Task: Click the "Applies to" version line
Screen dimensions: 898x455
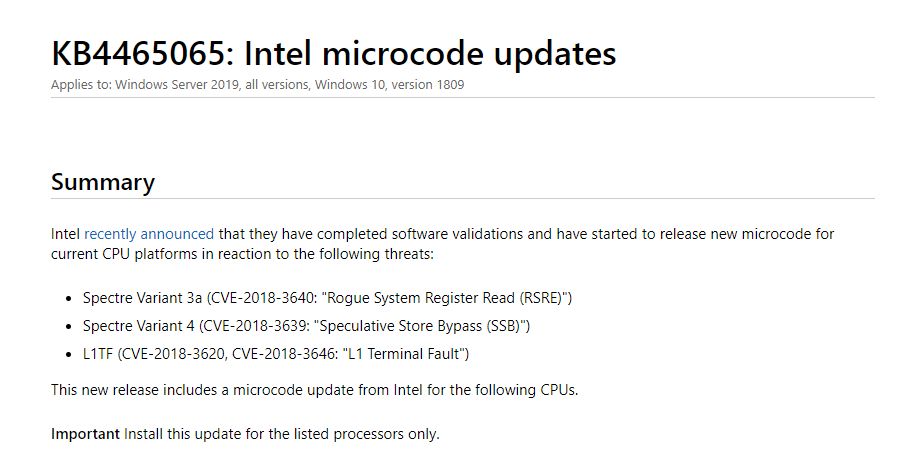Action: click(x=258, y=85)
